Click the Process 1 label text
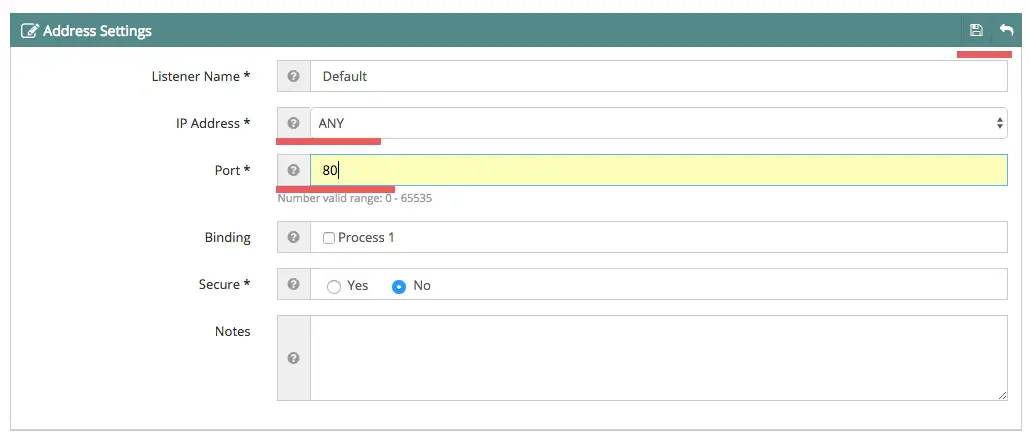This screenshot has width=1030, height=441. click(366, 237)
